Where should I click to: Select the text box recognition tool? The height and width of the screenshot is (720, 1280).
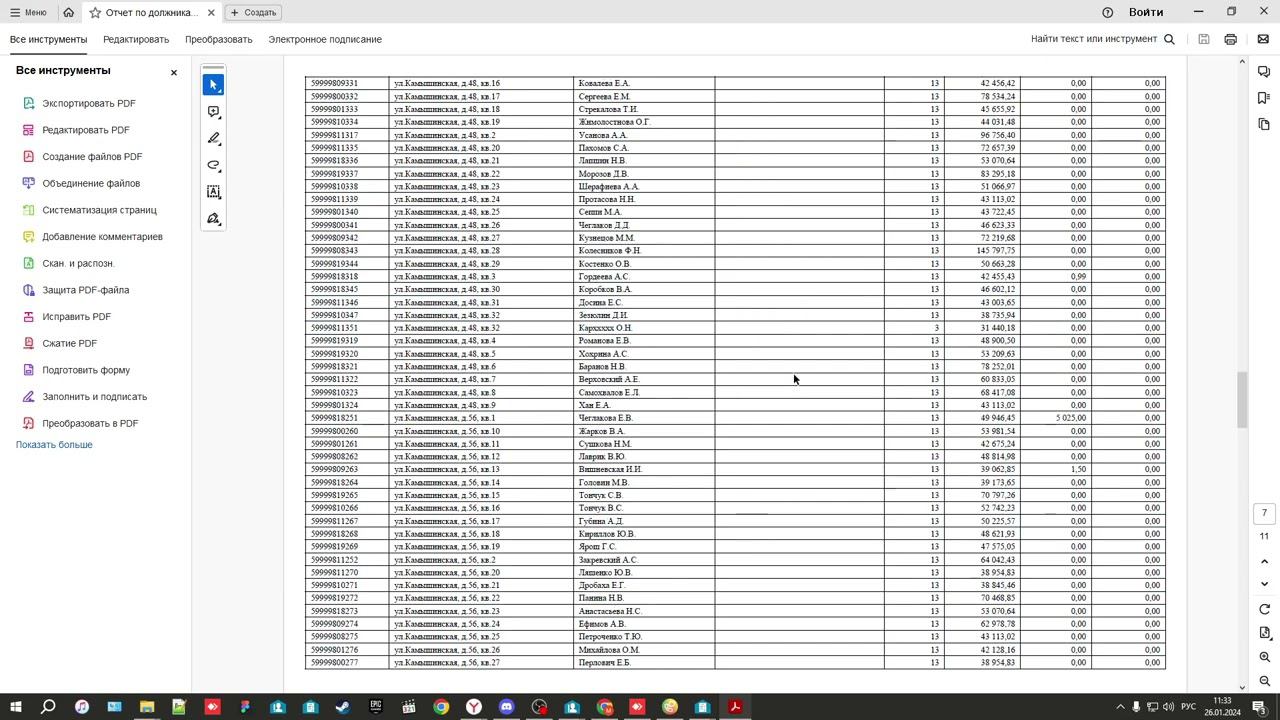(x=213, y=192)
